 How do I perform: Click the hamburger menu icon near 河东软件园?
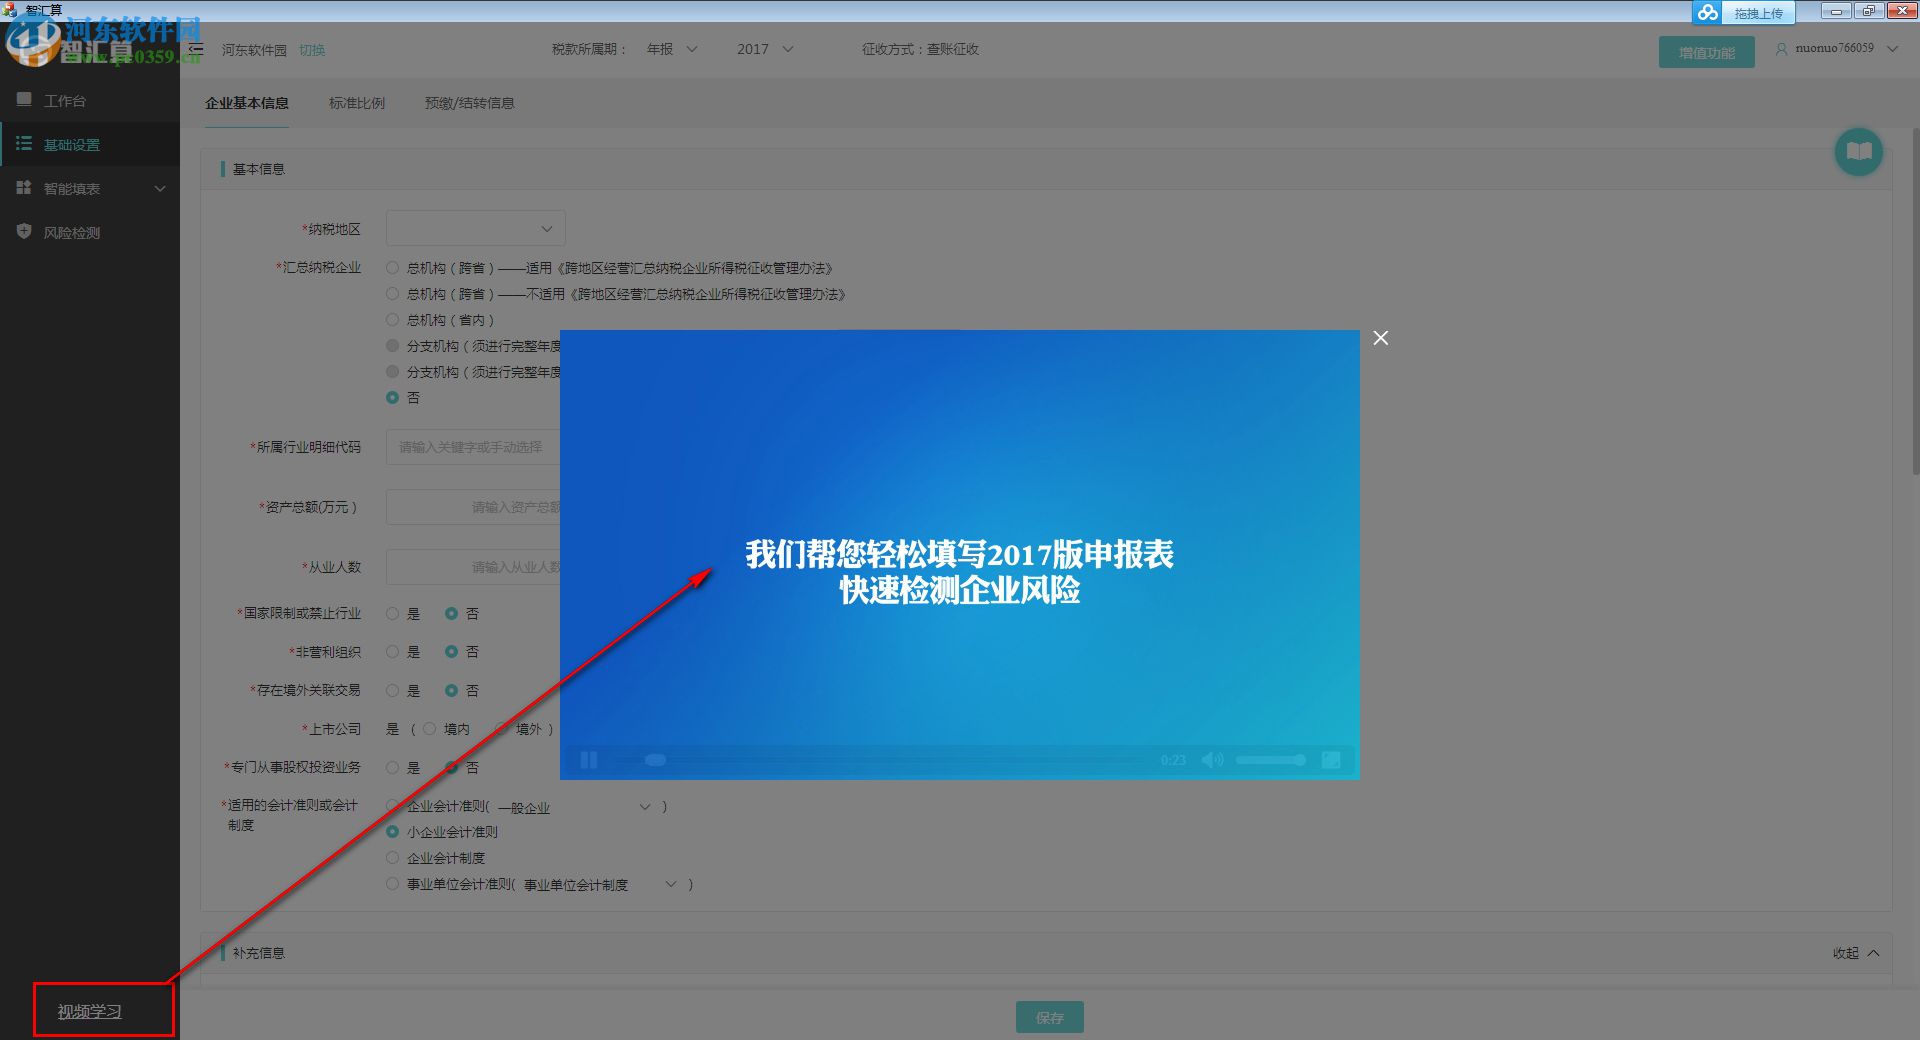point(196,49)
